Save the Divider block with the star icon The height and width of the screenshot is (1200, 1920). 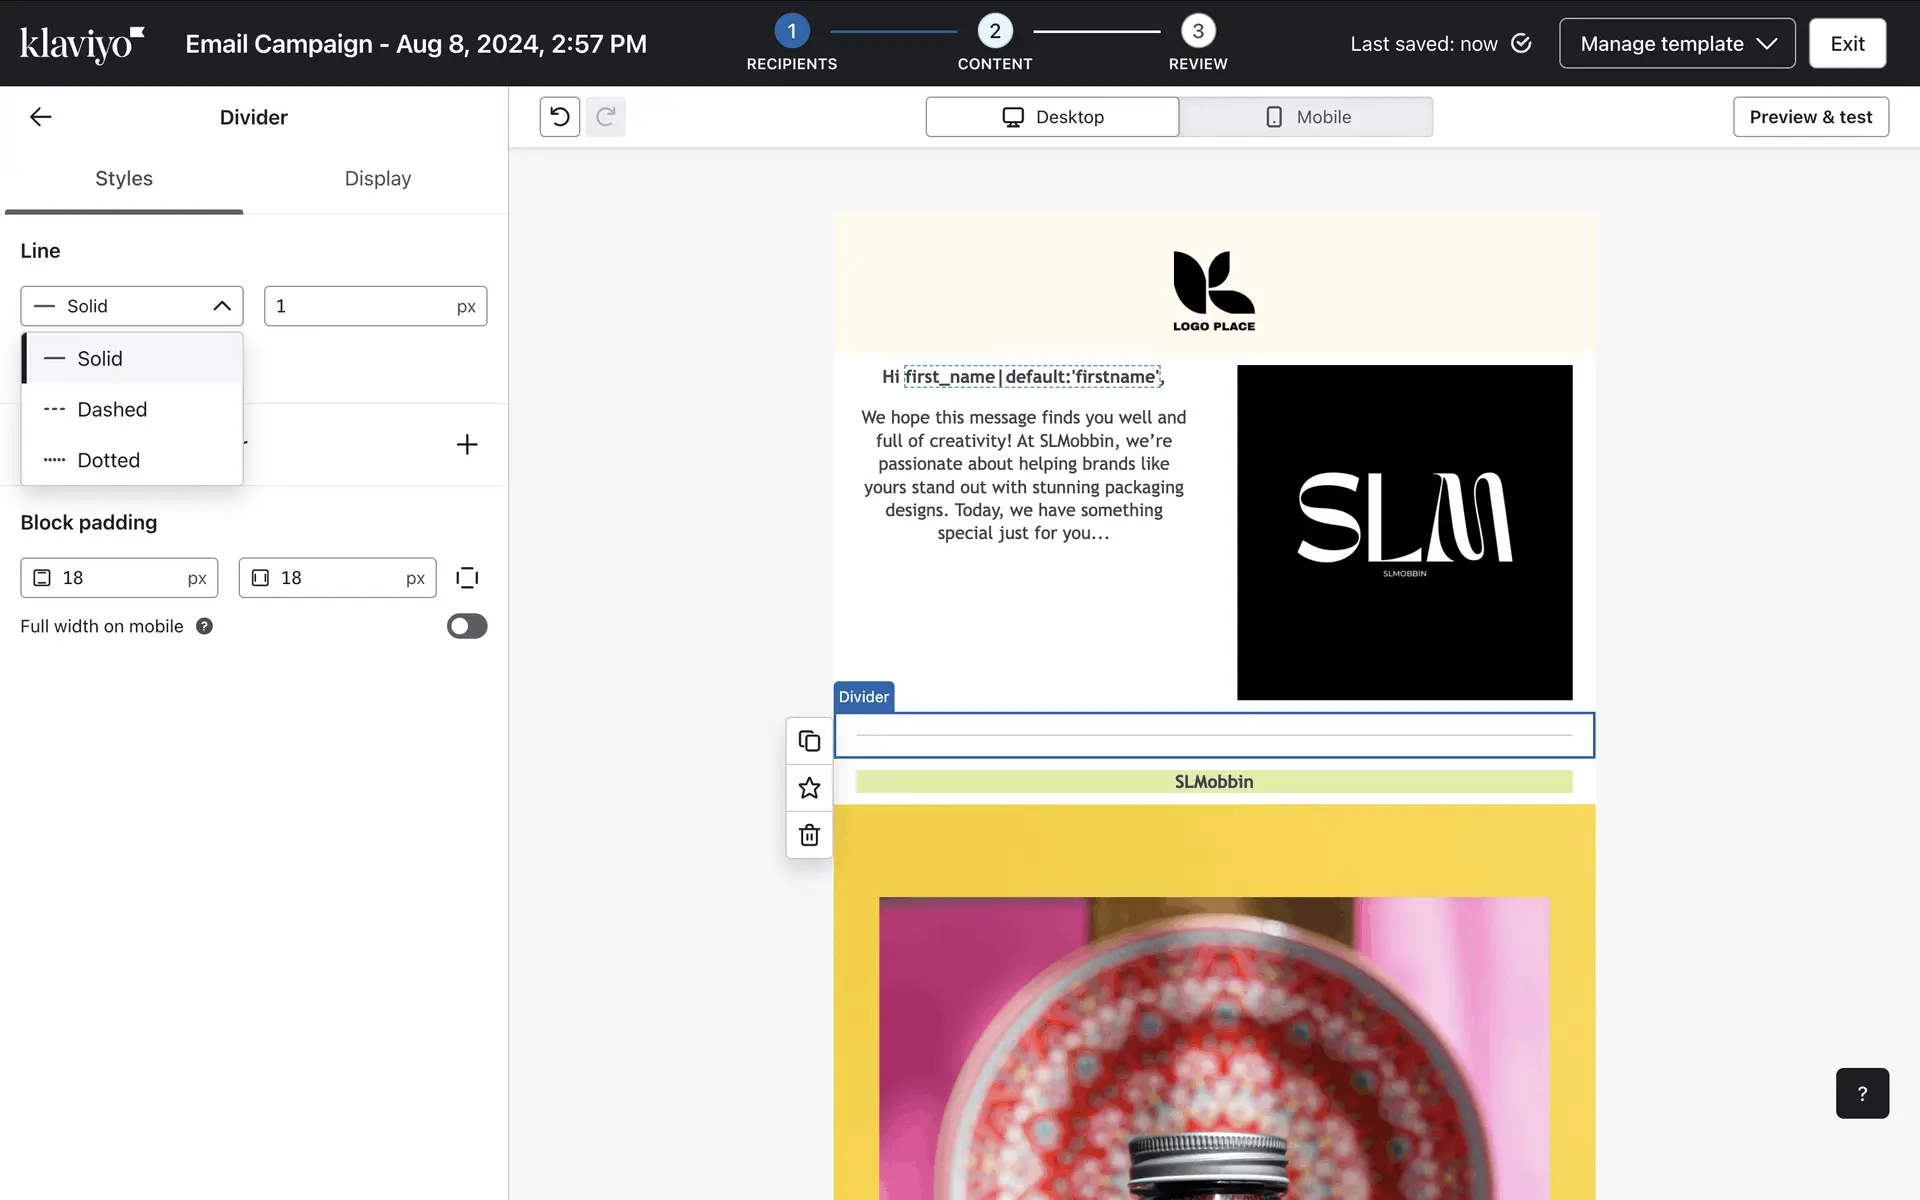click(x=809, y=788)
